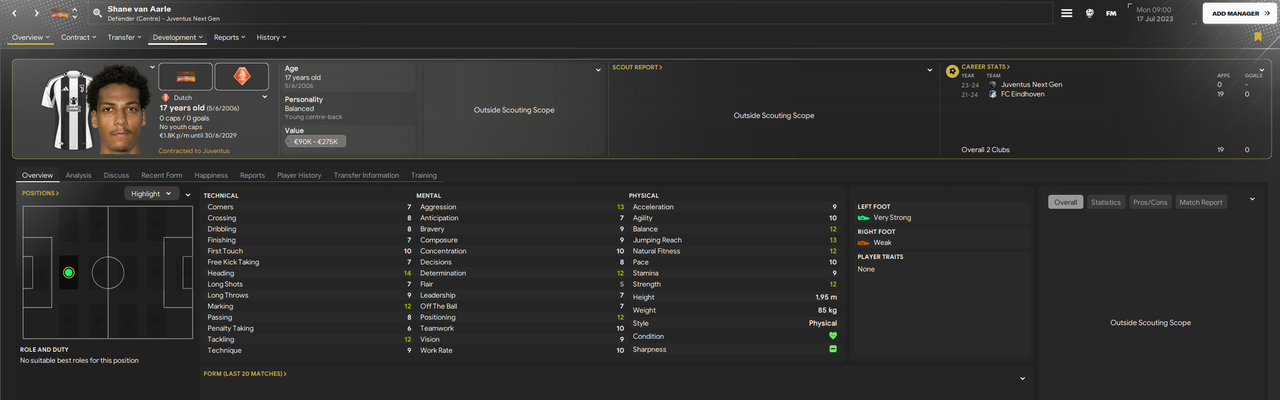Click the green Sharpness icon

(x=832, y=349)
